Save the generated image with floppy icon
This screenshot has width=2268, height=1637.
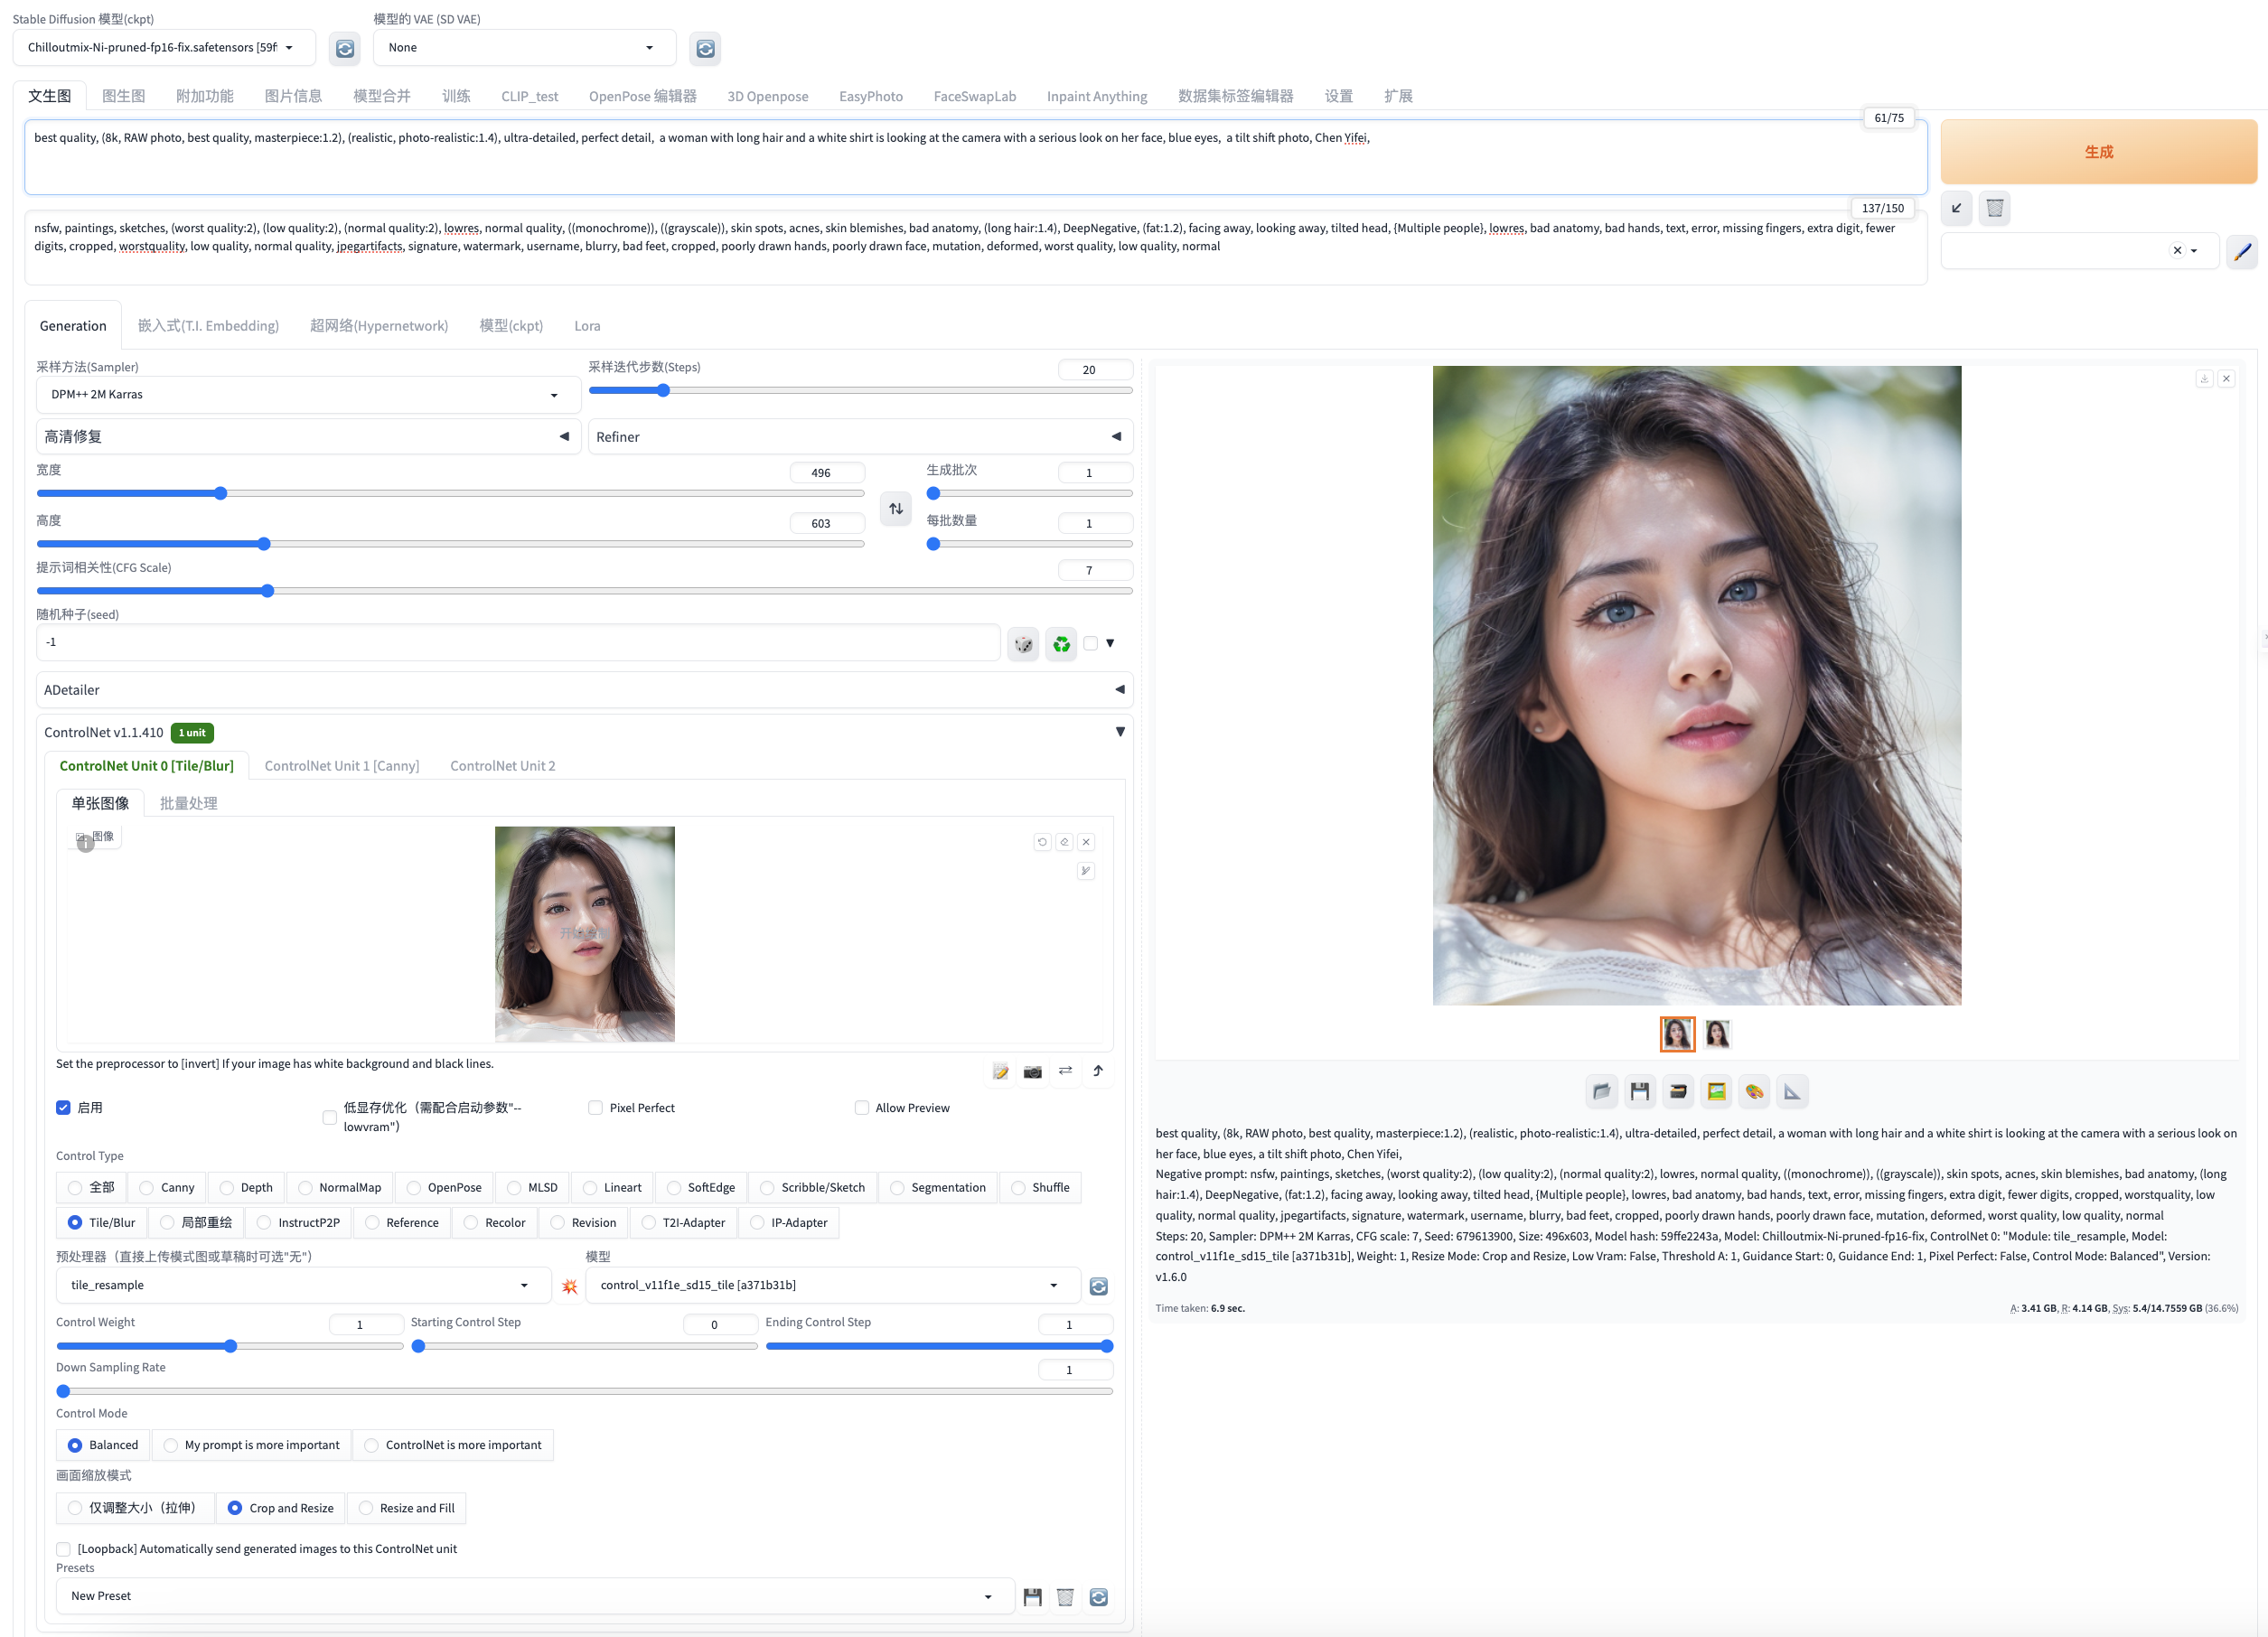[x=1640, y=1091]
